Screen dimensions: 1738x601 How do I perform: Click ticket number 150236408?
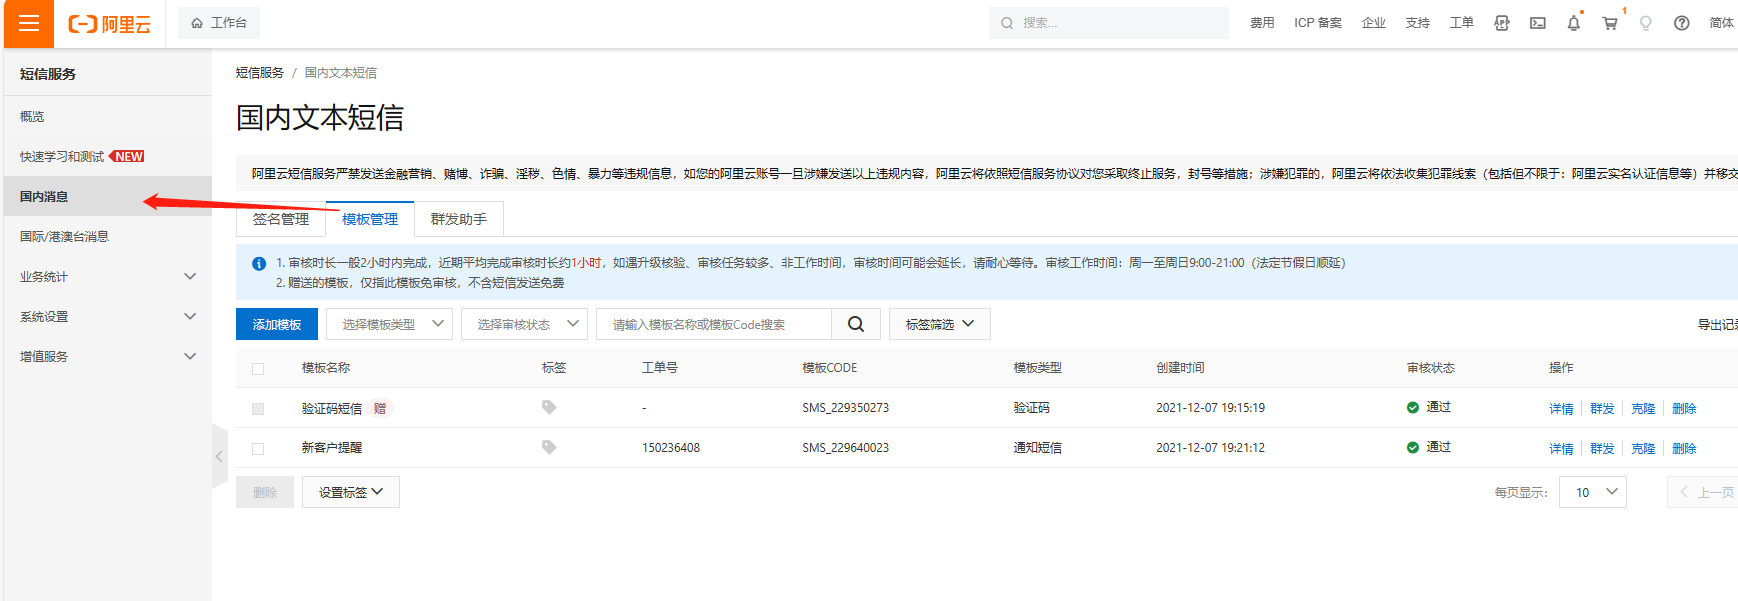point(671,448)
